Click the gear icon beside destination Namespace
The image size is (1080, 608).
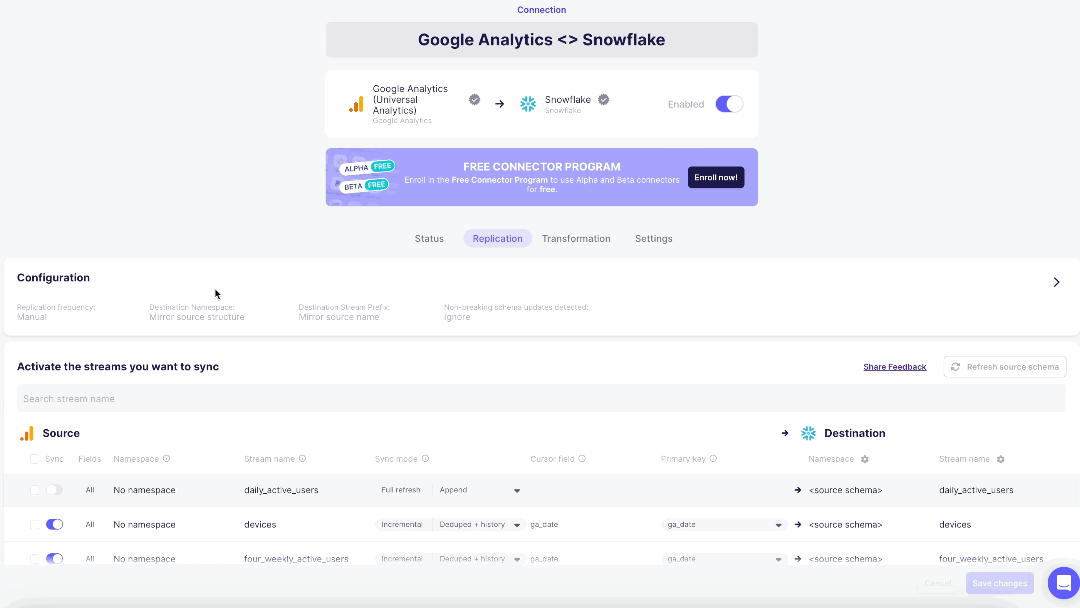pyautogui.click(x=865, y=459)
